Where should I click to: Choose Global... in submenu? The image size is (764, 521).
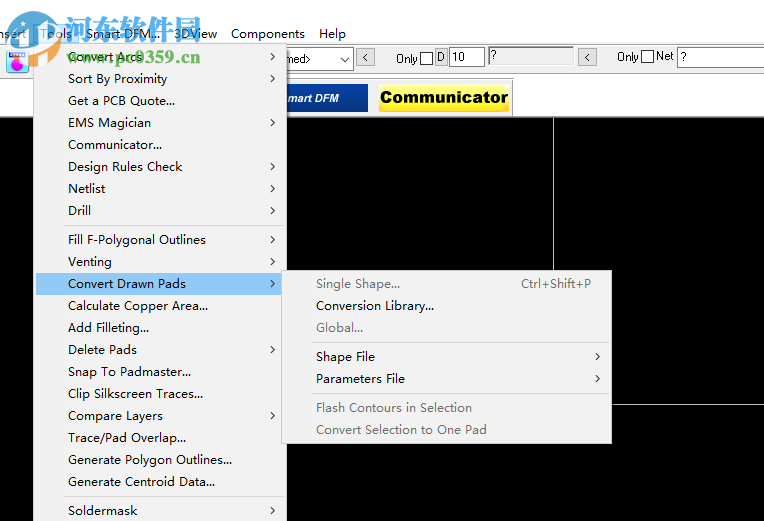(x=446, y=328)
